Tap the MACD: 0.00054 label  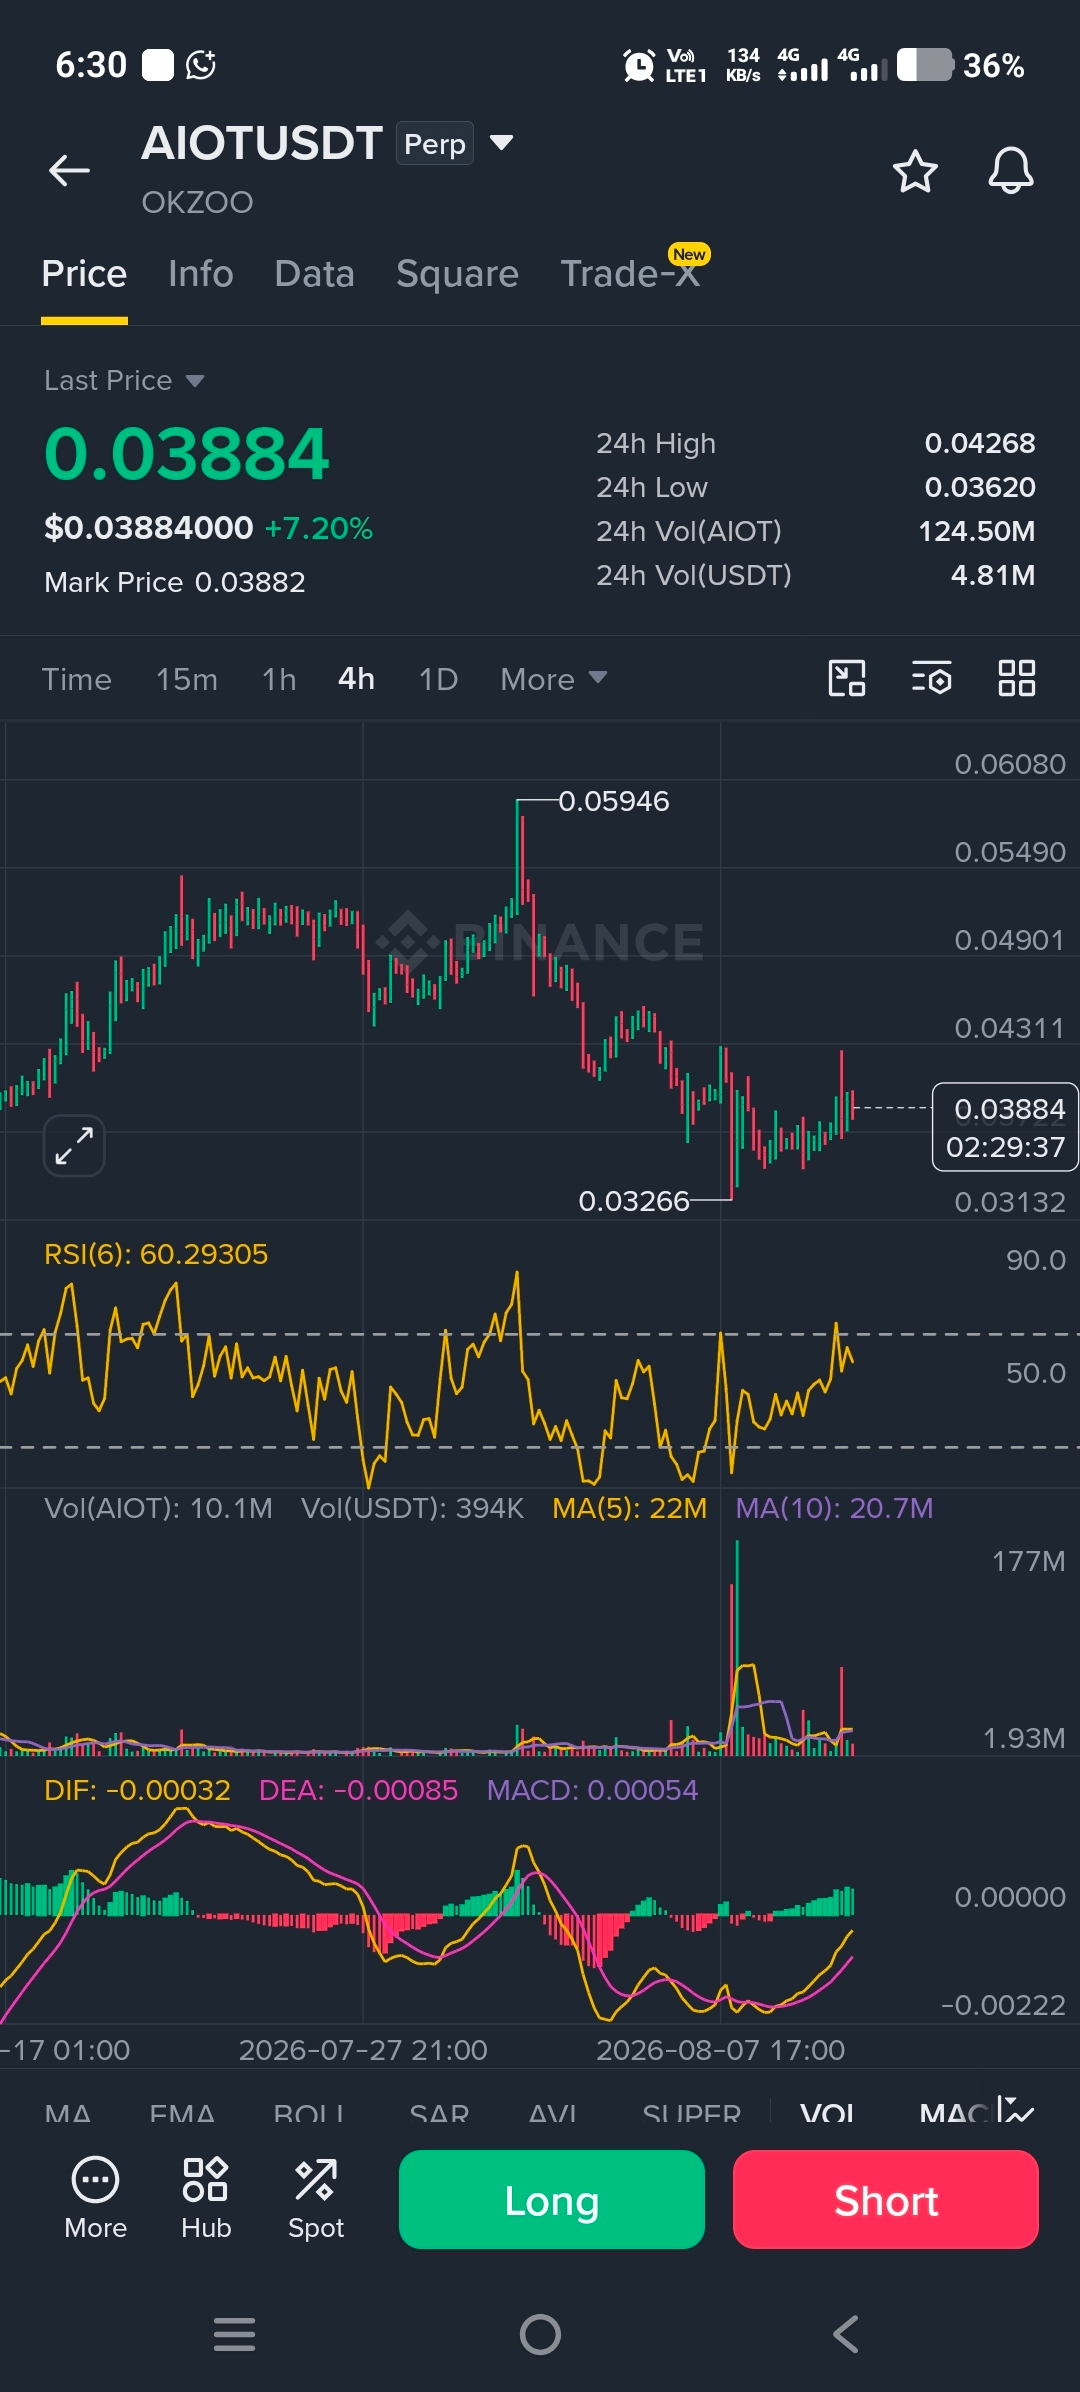tap(592, 1790)
